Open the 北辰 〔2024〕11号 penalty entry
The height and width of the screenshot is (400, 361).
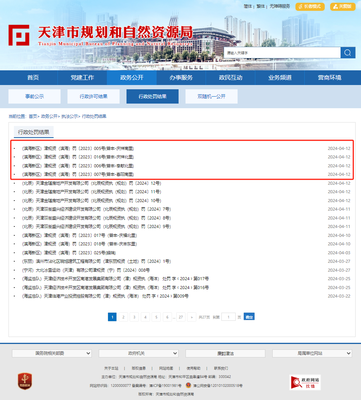click(92, 192)
